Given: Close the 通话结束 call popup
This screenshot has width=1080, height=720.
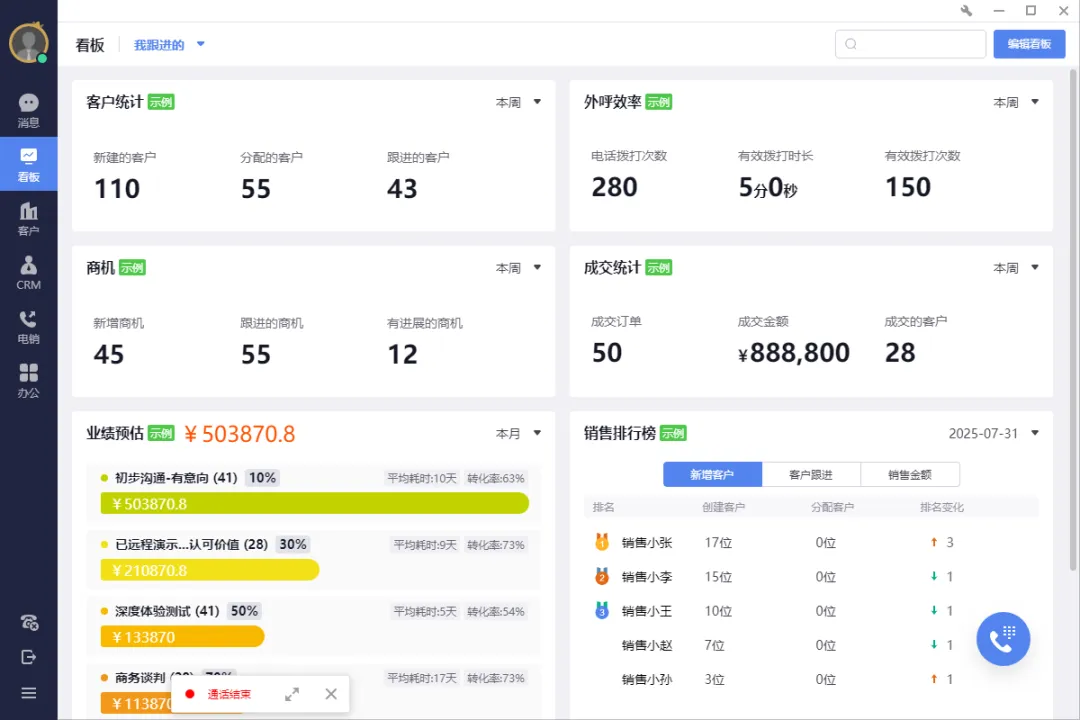Looking at the screenshot, I should tap(331, 694).
